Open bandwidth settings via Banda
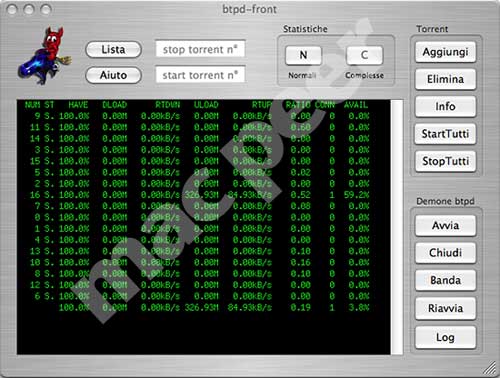Image resolution: width=500 pixels, height=378 pixels. click(x=445, y=280)
